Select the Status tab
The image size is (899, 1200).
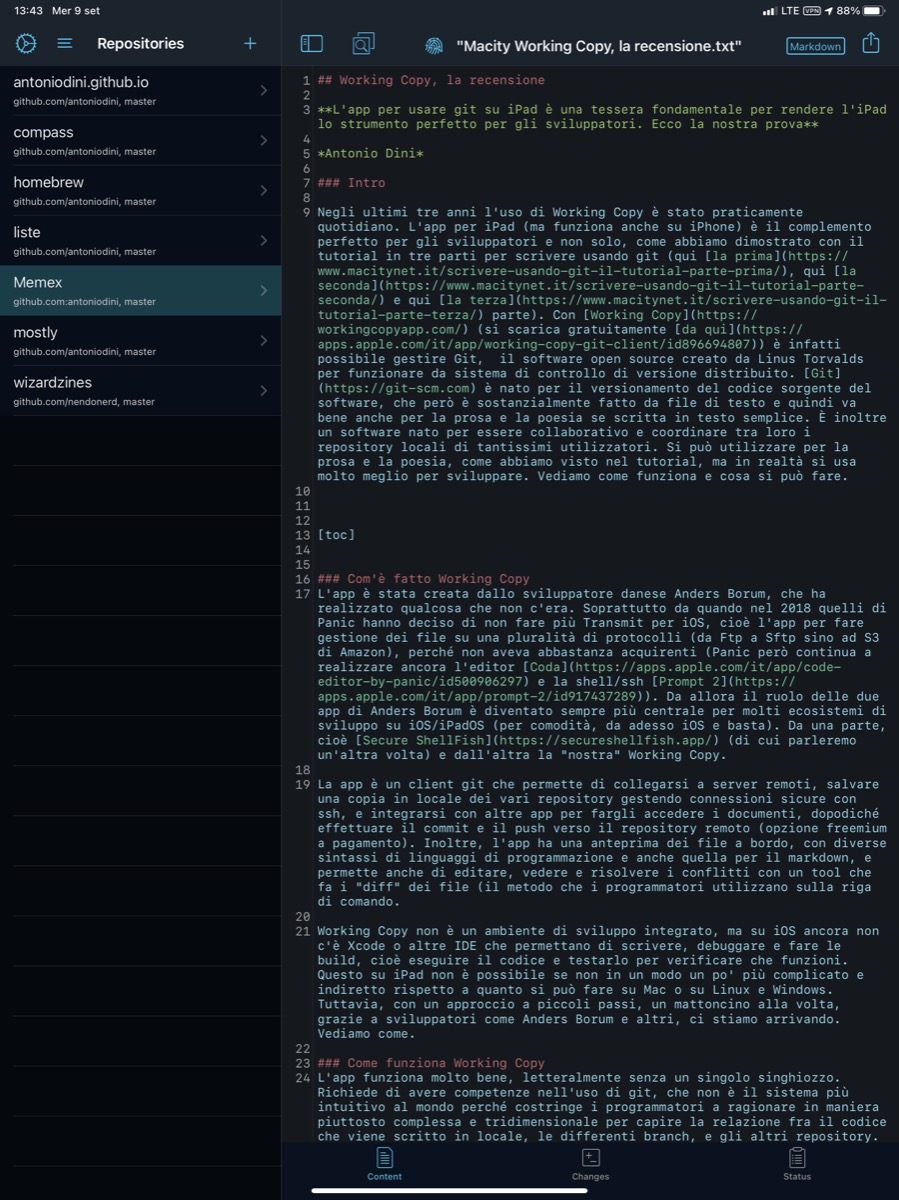click(x=797, y=1165)
